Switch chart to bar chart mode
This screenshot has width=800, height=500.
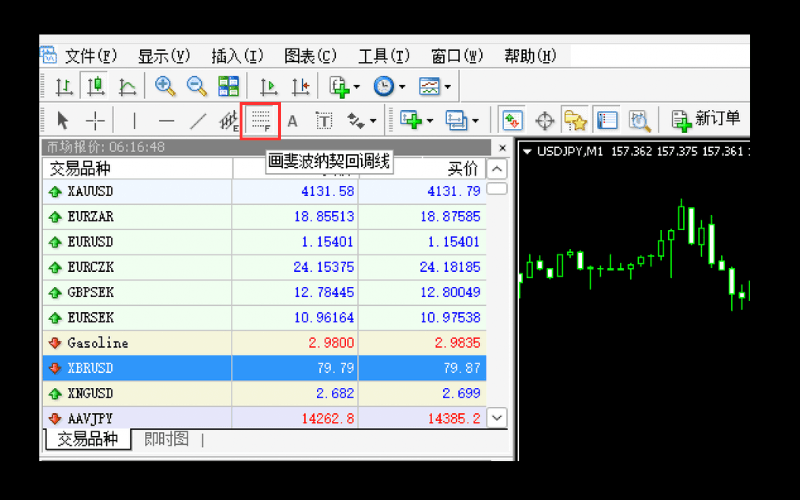coord(64,86)
